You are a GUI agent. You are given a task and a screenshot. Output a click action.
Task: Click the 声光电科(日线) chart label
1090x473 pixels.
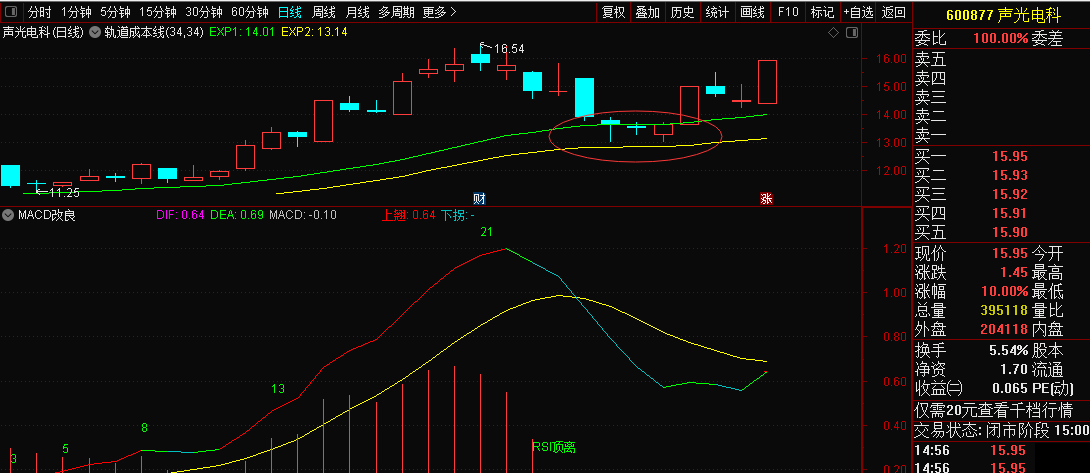tap(43, 32)
